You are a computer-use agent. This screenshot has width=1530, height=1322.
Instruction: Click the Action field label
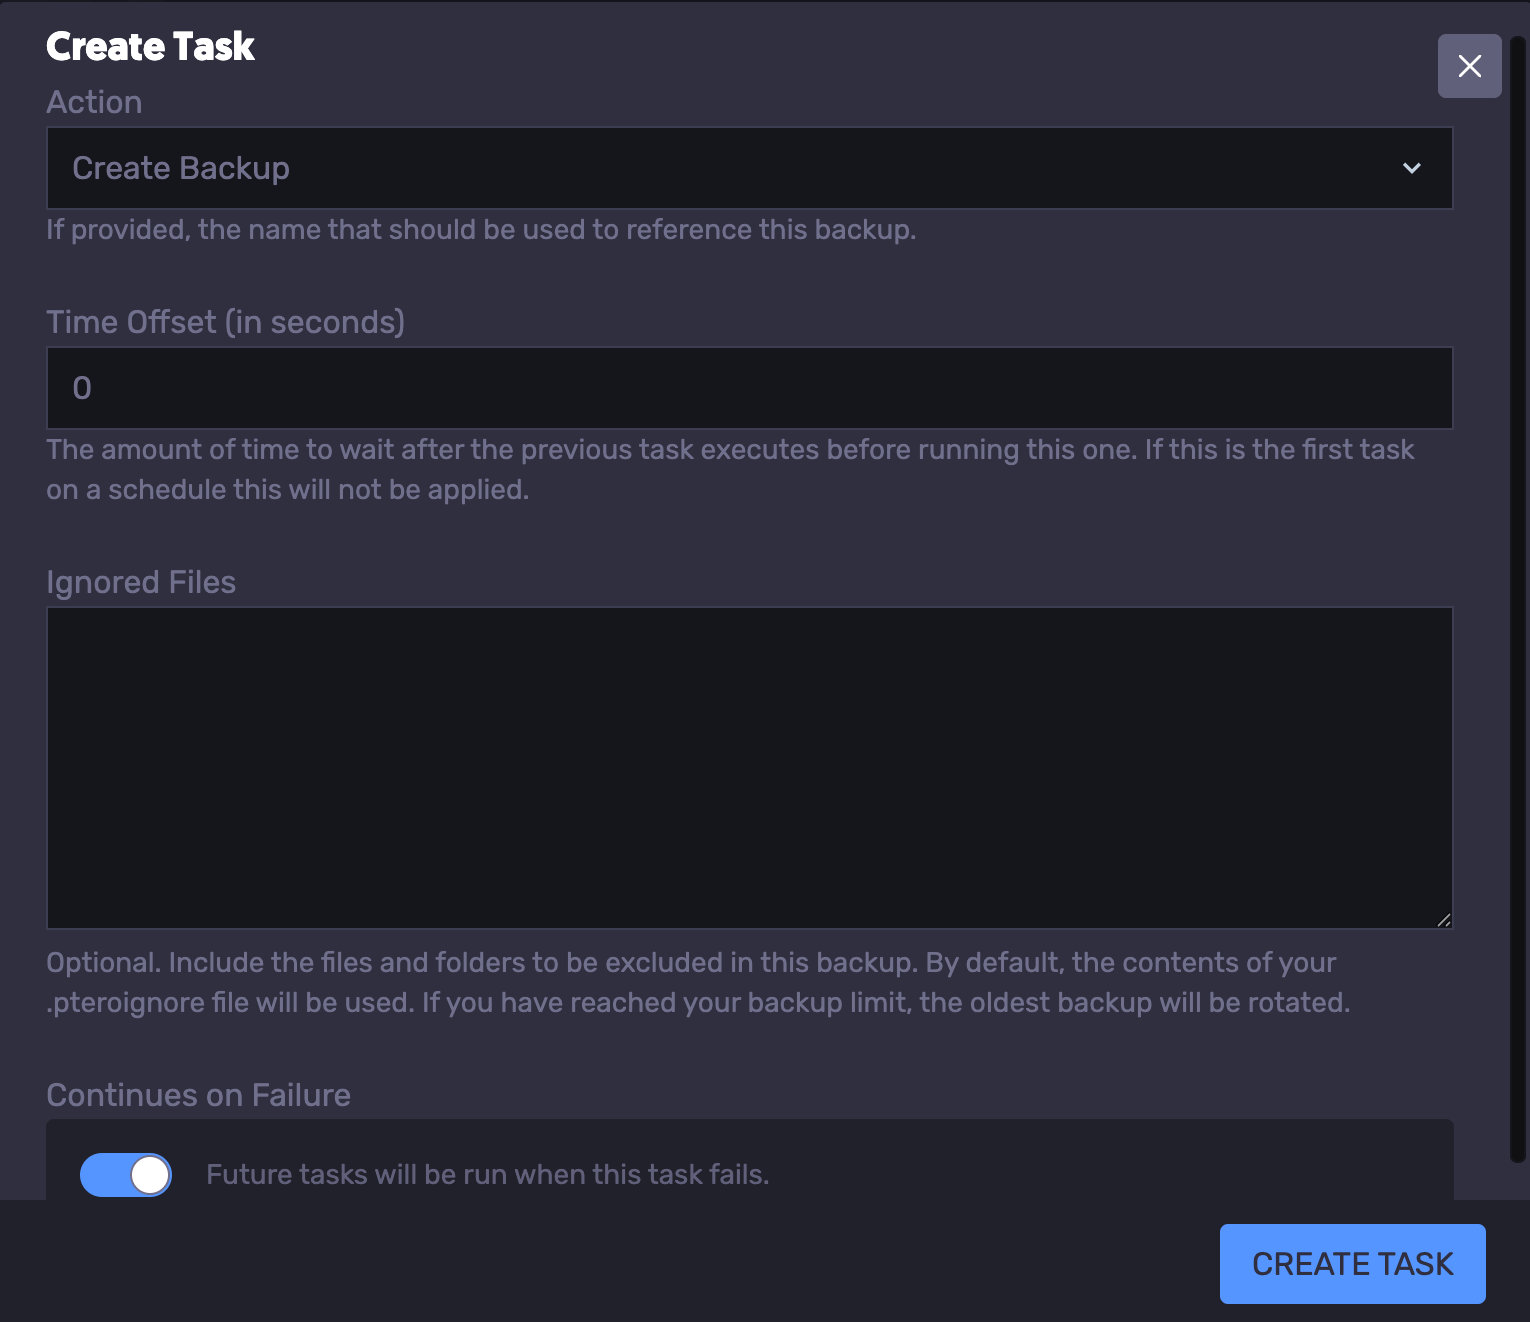pos(94,102)
